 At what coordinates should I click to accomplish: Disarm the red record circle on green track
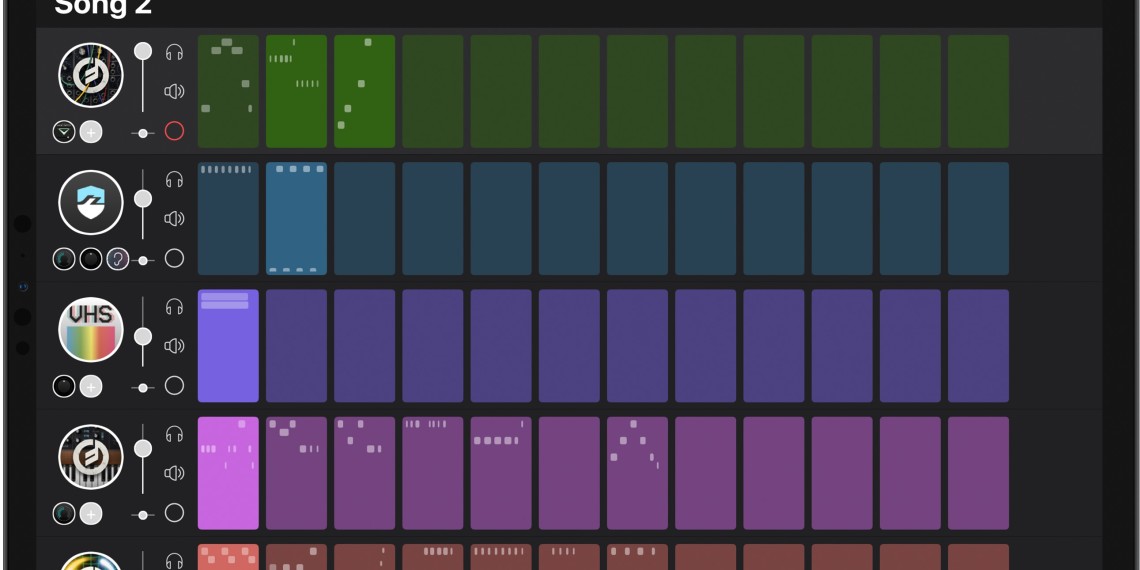[x=174, y=131]
